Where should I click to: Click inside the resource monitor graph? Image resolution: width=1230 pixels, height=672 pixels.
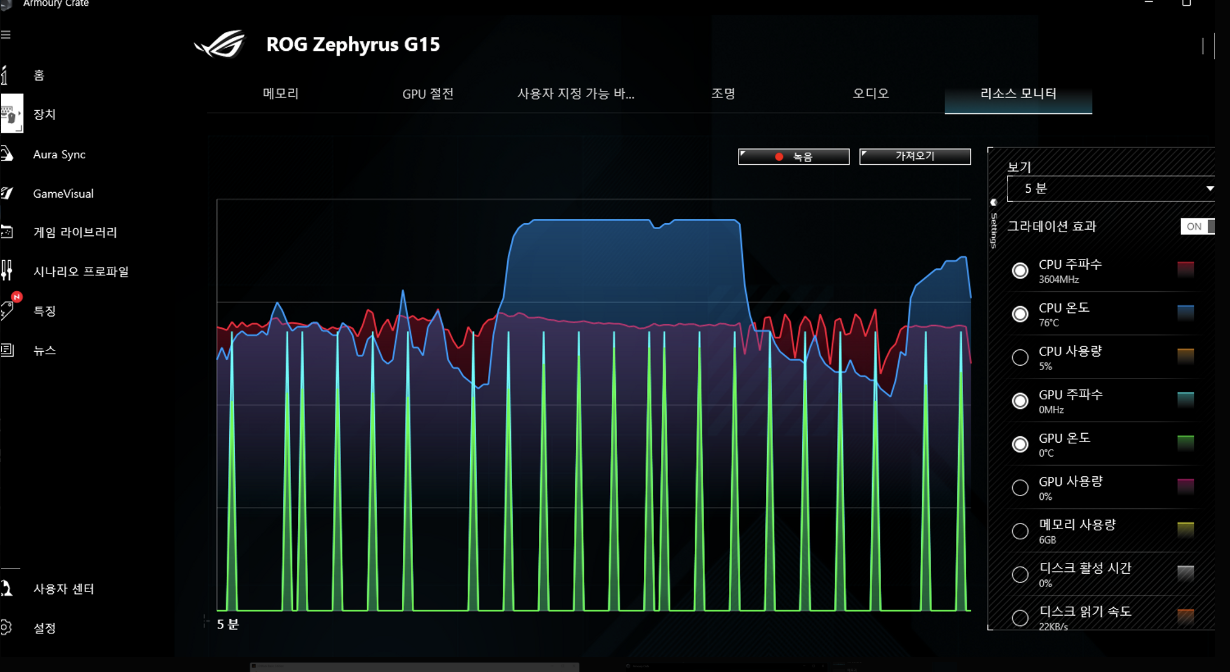tap(594, 405)
